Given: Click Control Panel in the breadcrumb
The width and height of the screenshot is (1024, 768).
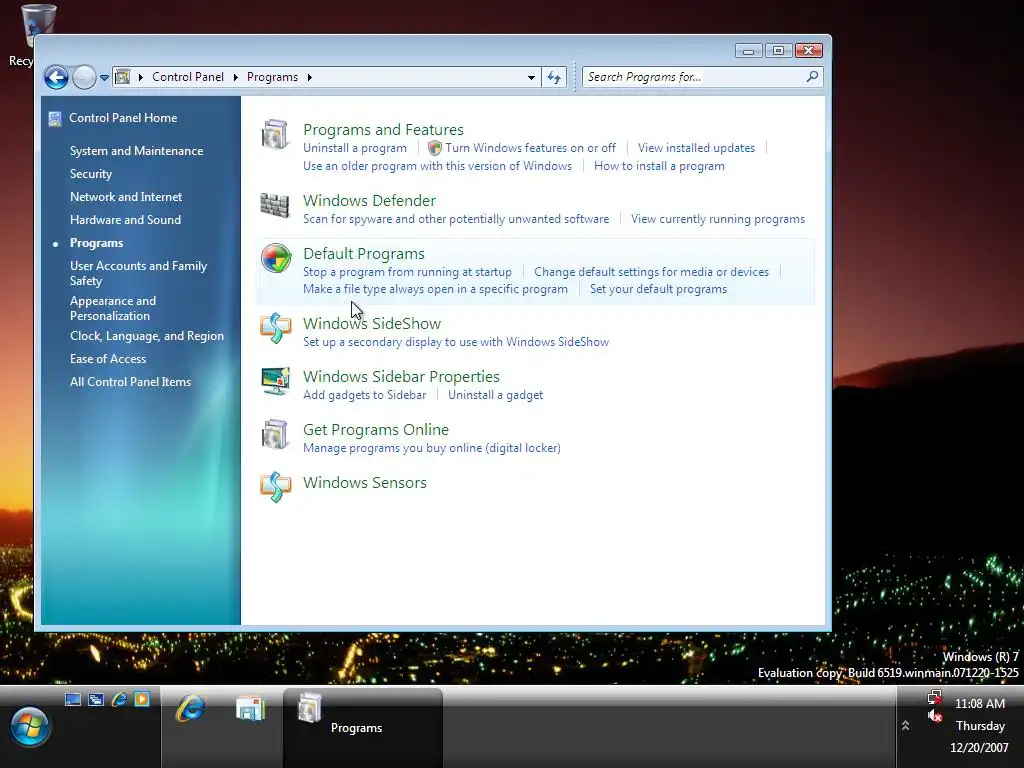Looking at the screenshot, I should pos(188,77).
